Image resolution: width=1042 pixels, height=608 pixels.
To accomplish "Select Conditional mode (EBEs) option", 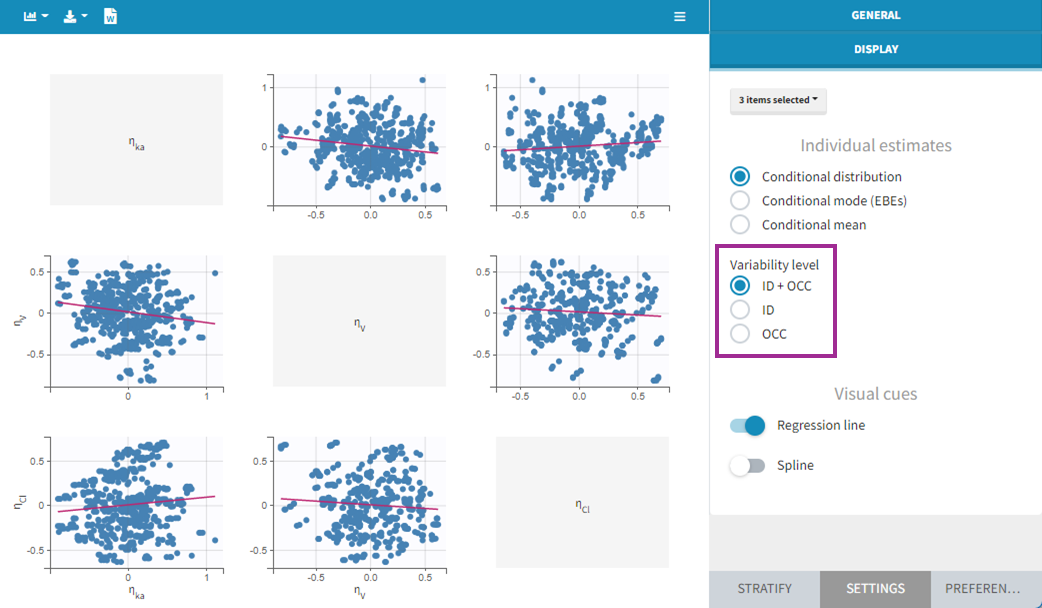I will point(740,201).
